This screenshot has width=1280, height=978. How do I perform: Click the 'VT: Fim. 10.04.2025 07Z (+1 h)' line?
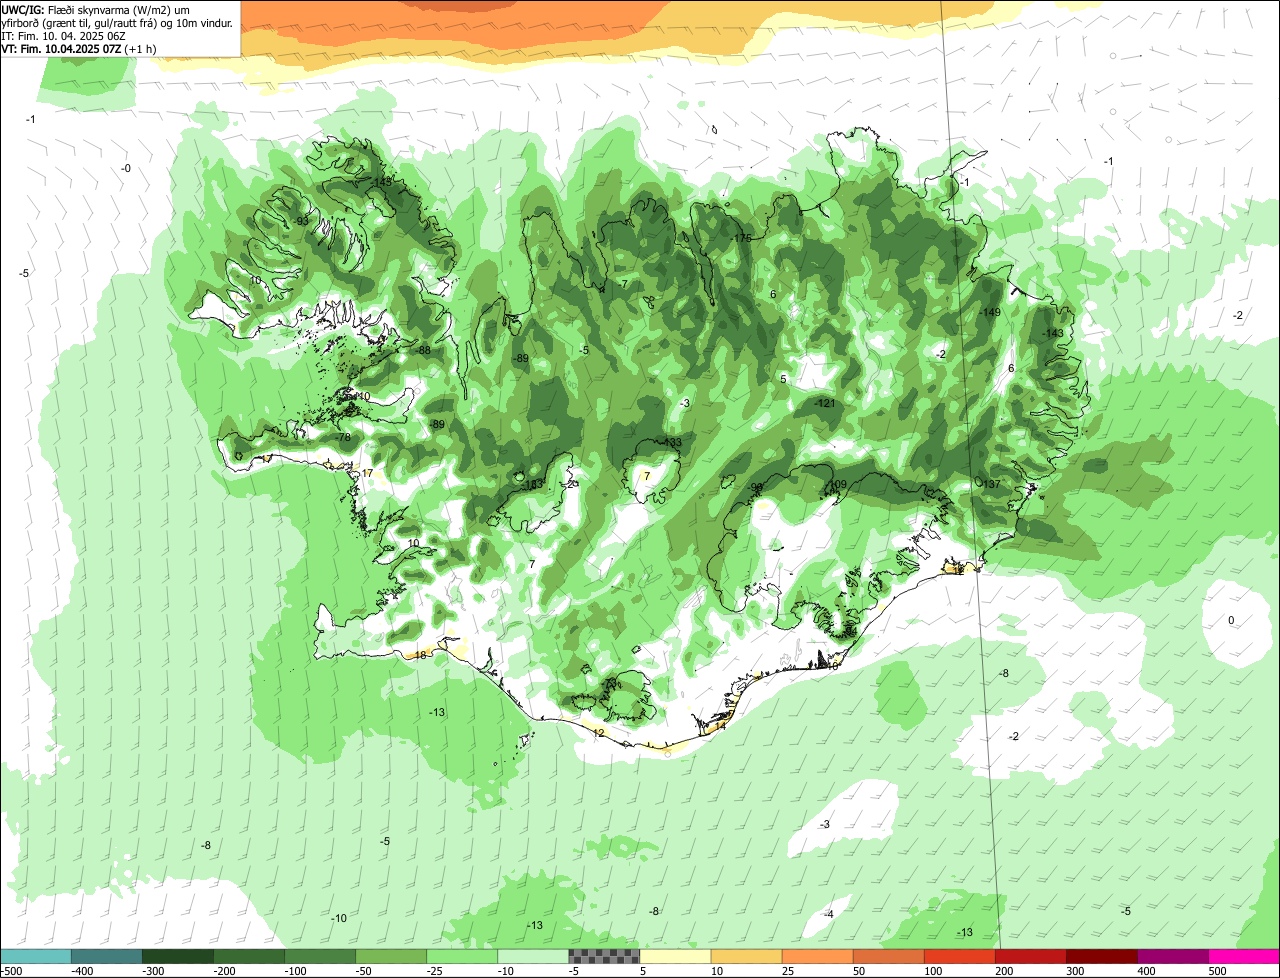coord(78,48)
